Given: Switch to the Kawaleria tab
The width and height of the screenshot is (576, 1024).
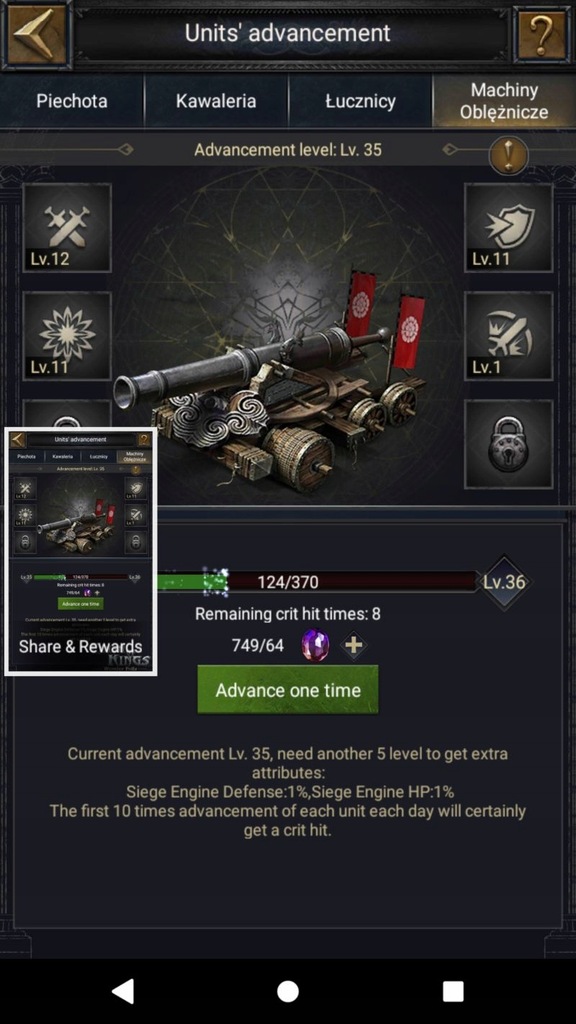Looking at the screenshot, I should click(x=216, y=101).
